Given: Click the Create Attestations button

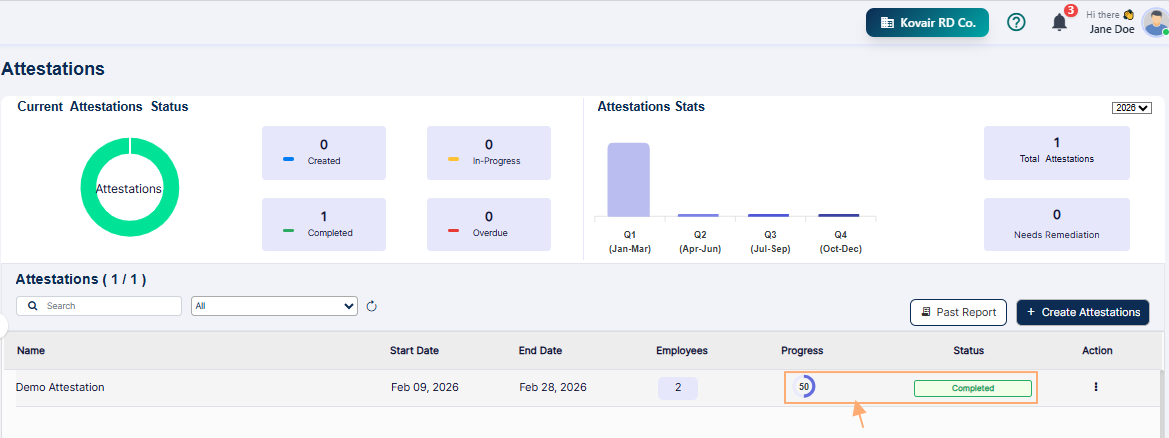Looking at the screenshot, I should pos(1083,312).
